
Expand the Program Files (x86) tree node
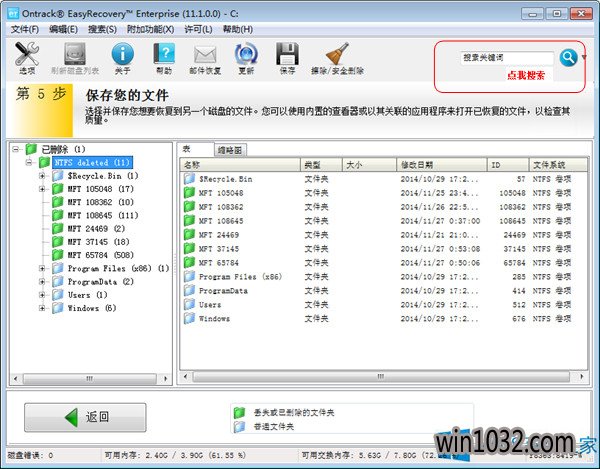click(43, 268)
